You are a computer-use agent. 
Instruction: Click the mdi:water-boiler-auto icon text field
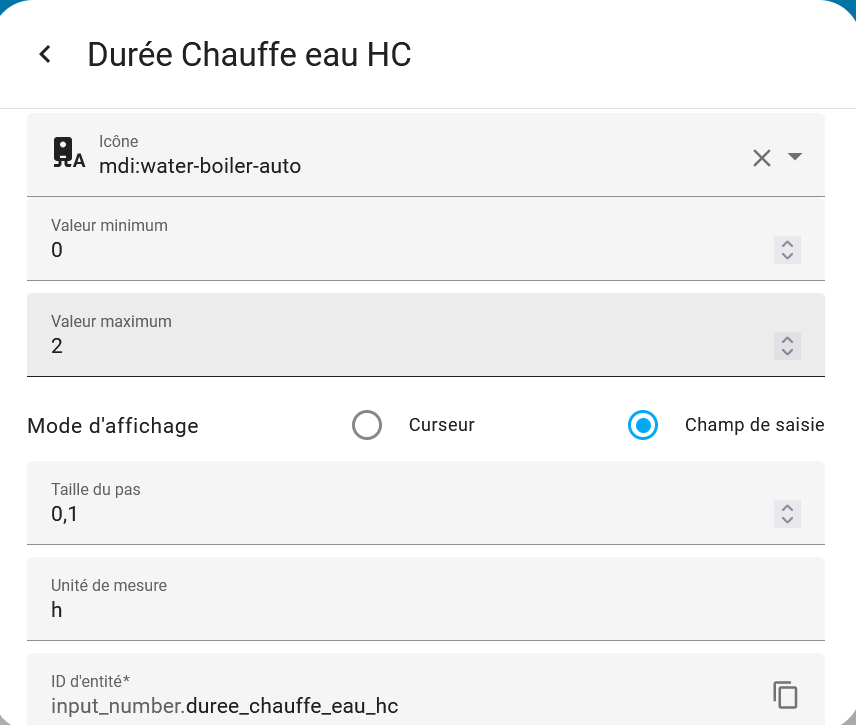[400, 166]
